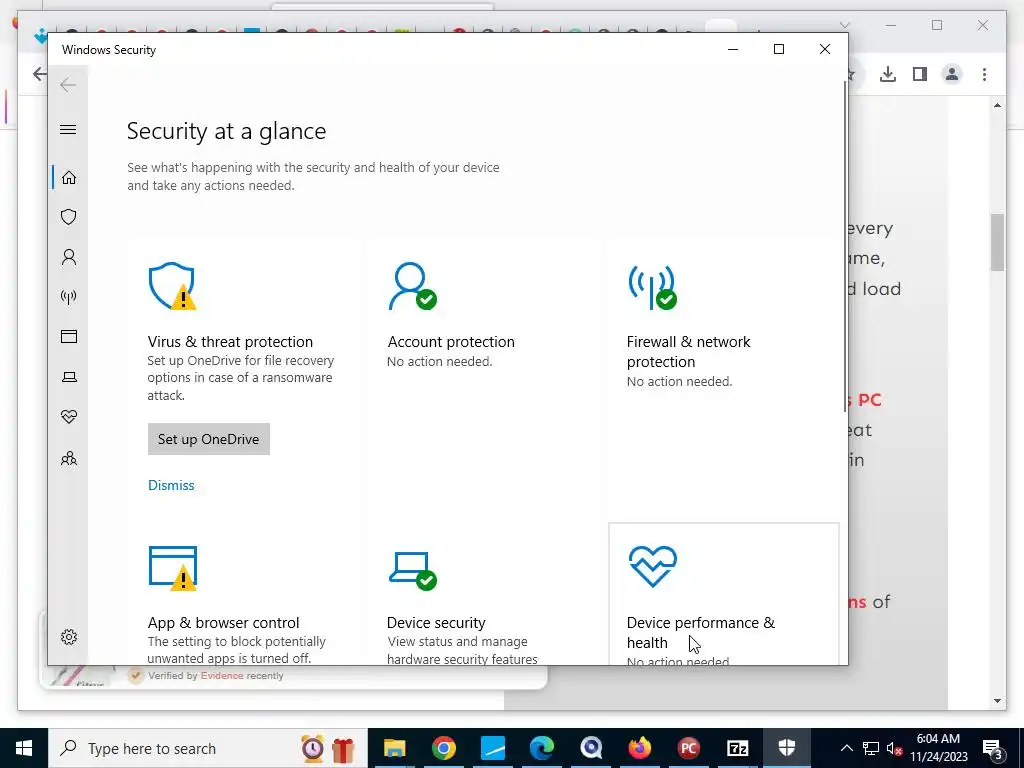Screen dimensions: 1024x768
Task: Toggle Chrome side panel icon
Action: (x=920, y=74)
